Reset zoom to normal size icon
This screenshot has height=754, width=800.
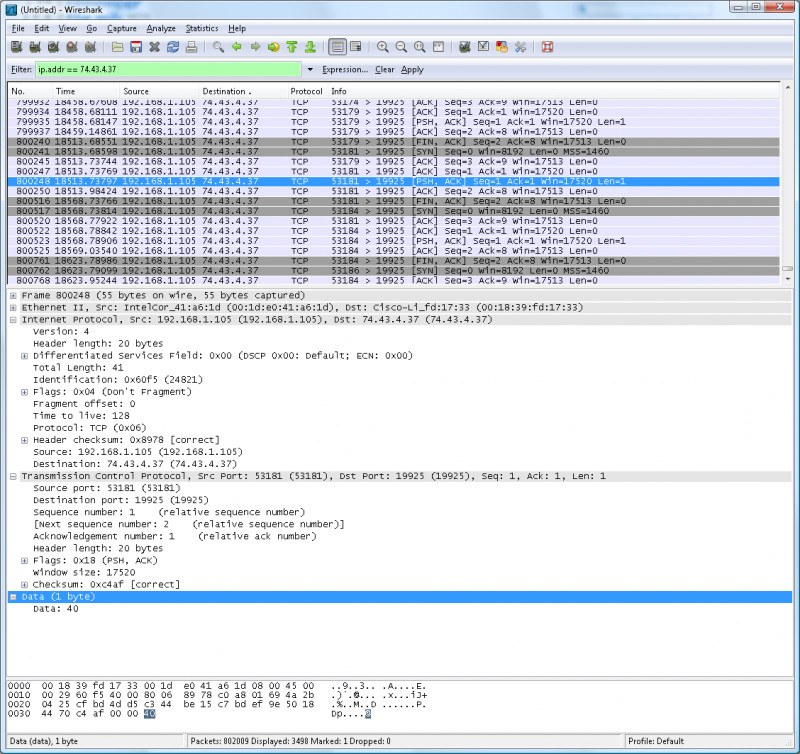419,47
